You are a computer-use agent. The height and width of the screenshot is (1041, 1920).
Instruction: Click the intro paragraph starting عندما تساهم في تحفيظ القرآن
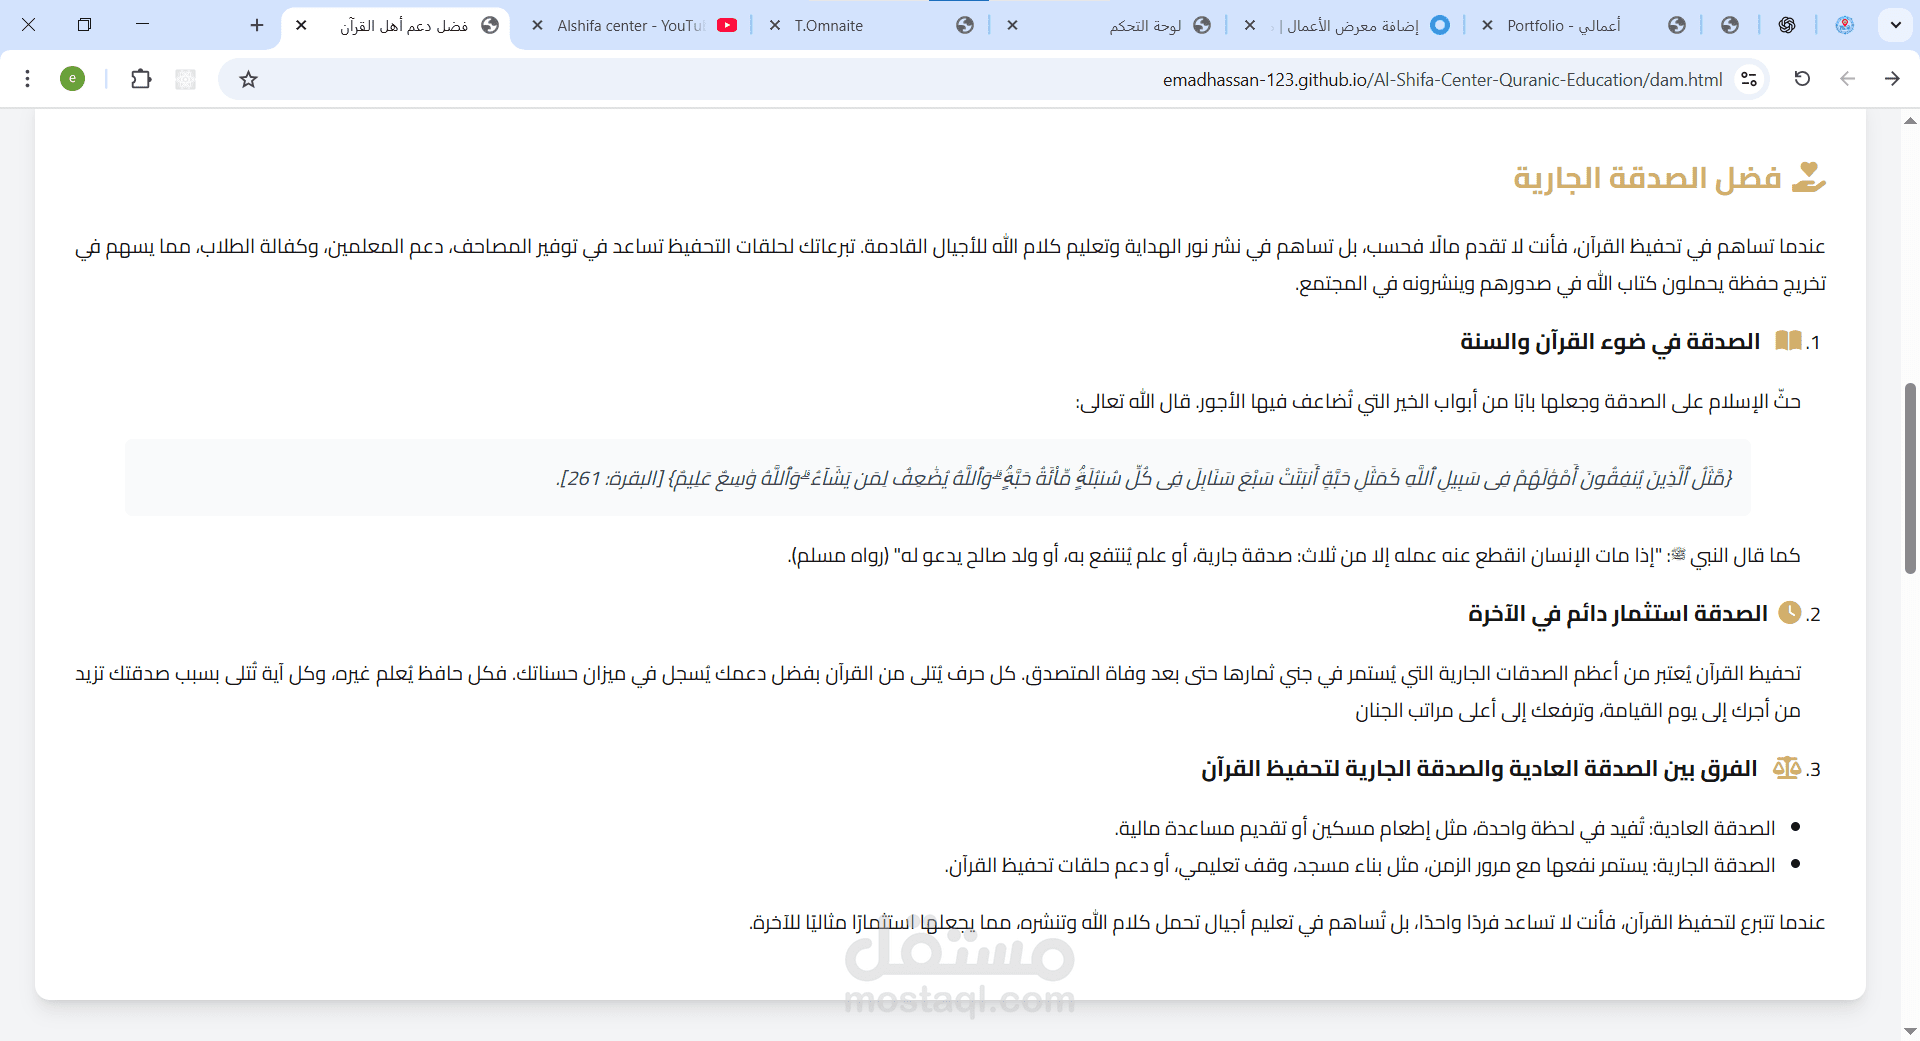point(950,265)
